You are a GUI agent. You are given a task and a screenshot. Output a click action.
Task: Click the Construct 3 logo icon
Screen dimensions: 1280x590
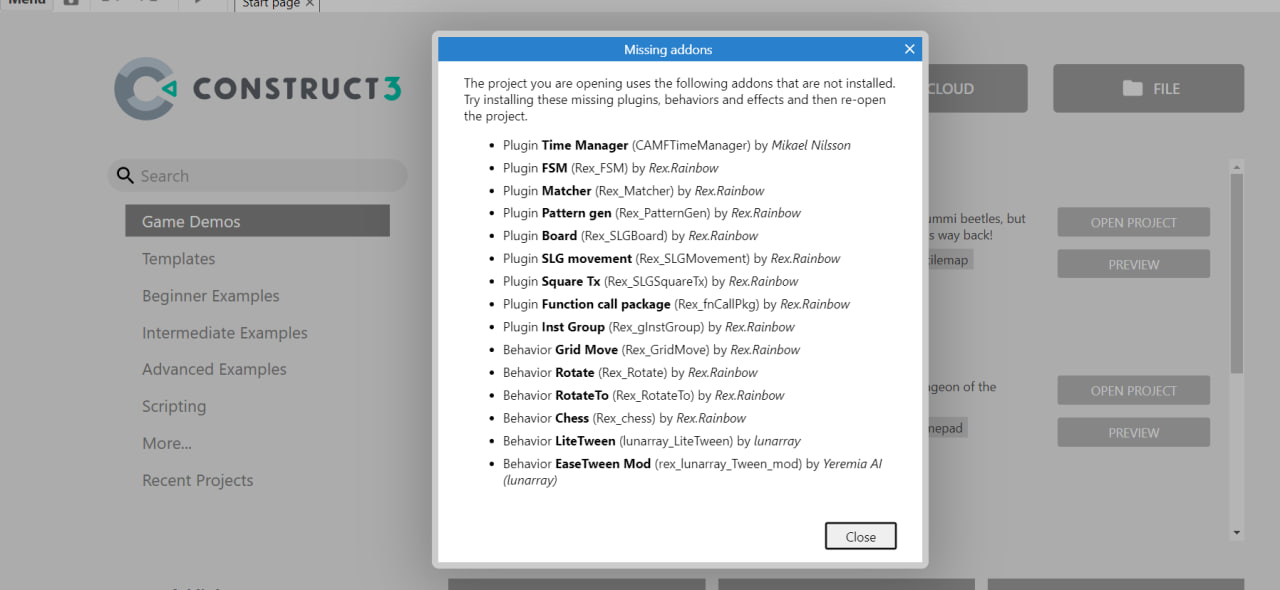[x=145, y=88]
